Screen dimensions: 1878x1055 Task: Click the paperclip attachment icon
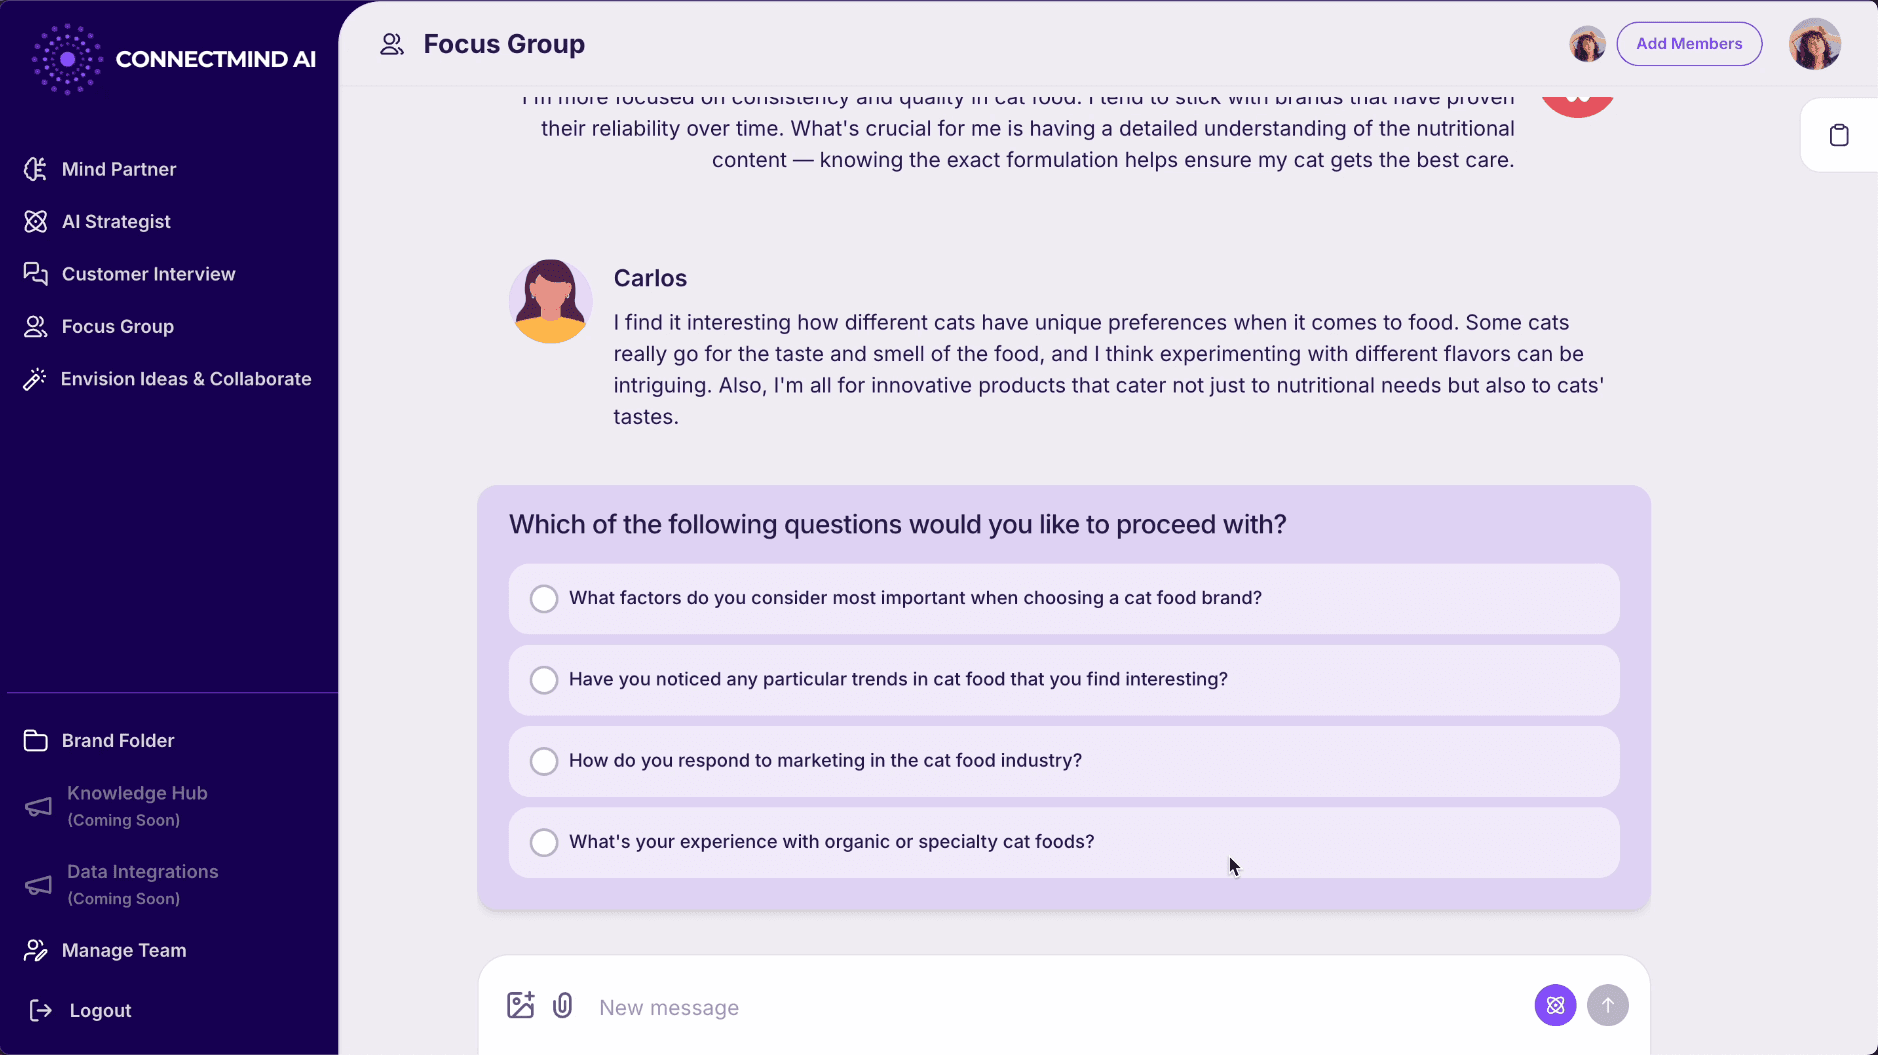pyautogui.click(x=563, y=1006)
